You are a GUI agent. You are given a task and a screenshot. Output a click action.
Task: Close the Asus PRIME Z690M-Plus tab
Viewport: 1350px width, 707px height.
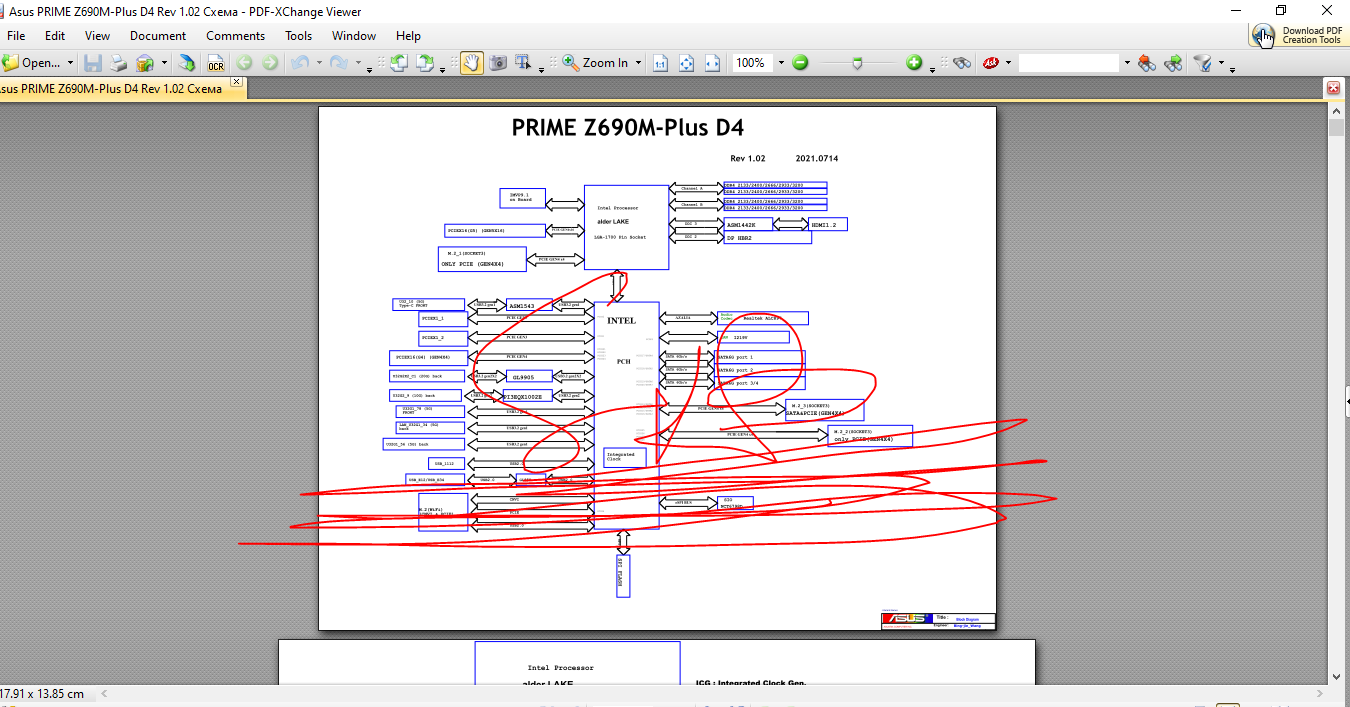tap(237, 82)
